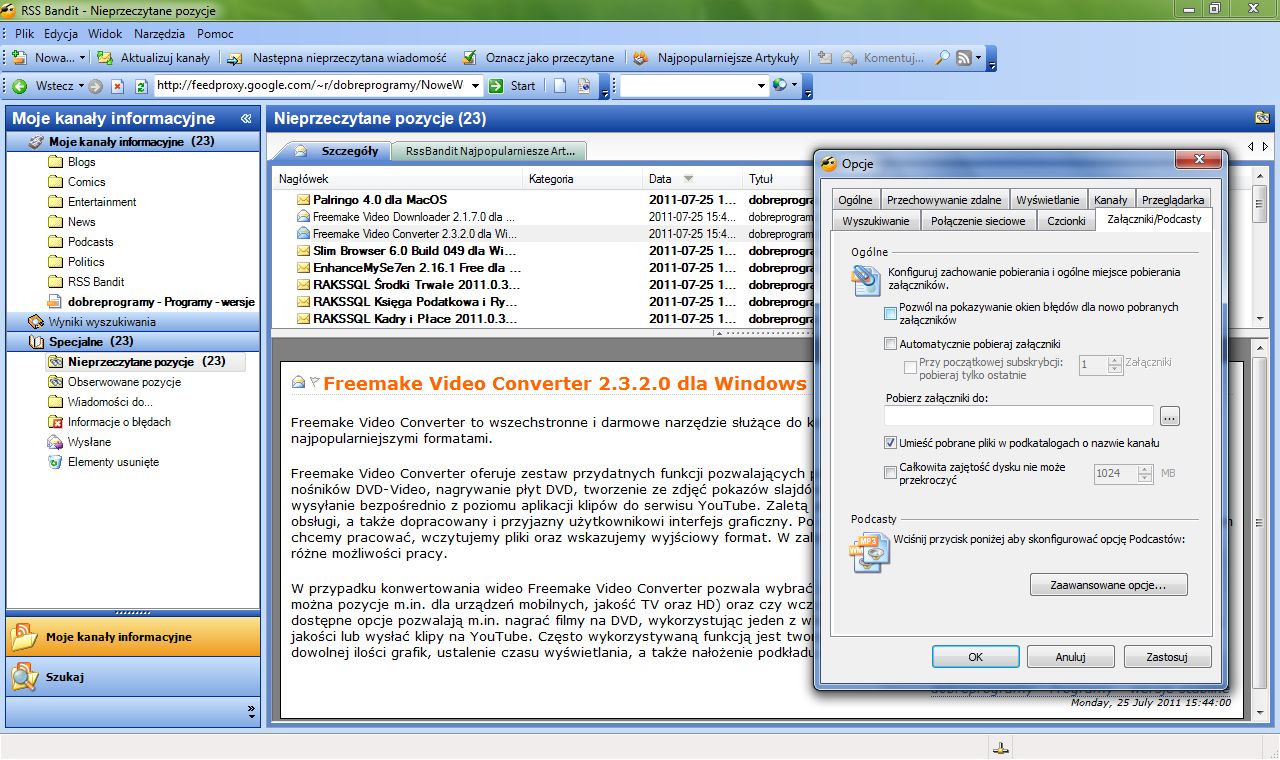The height and width of the screenshot is (760, 1280).
Task: Open the Nowa... button dropdown arrow
Action: (x=83, y=58)
